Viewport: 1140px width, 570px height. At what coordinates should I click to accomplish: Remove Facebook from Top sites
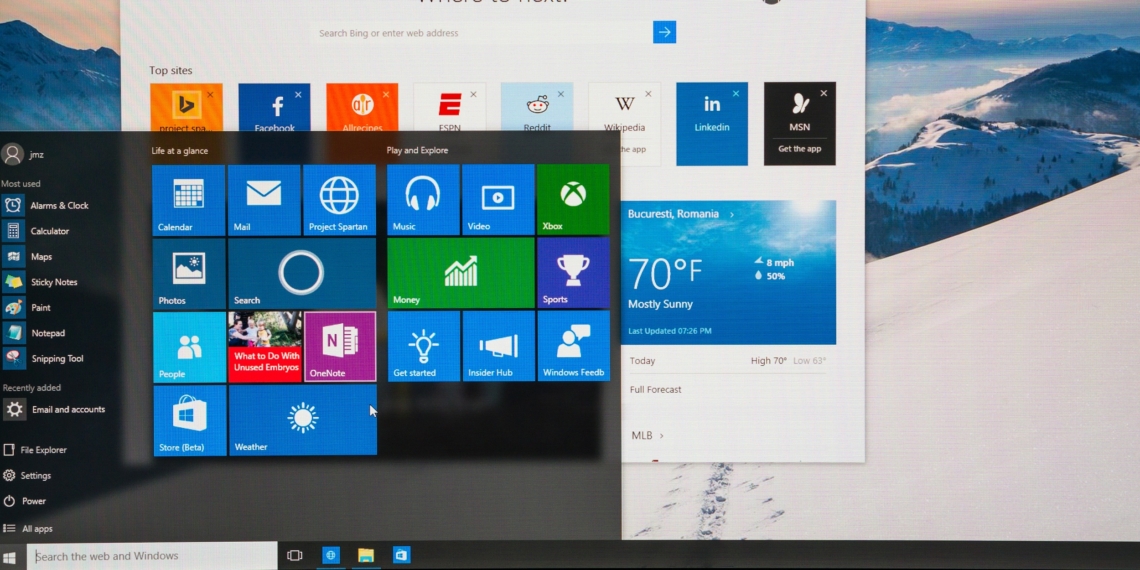tap(298, 94)
